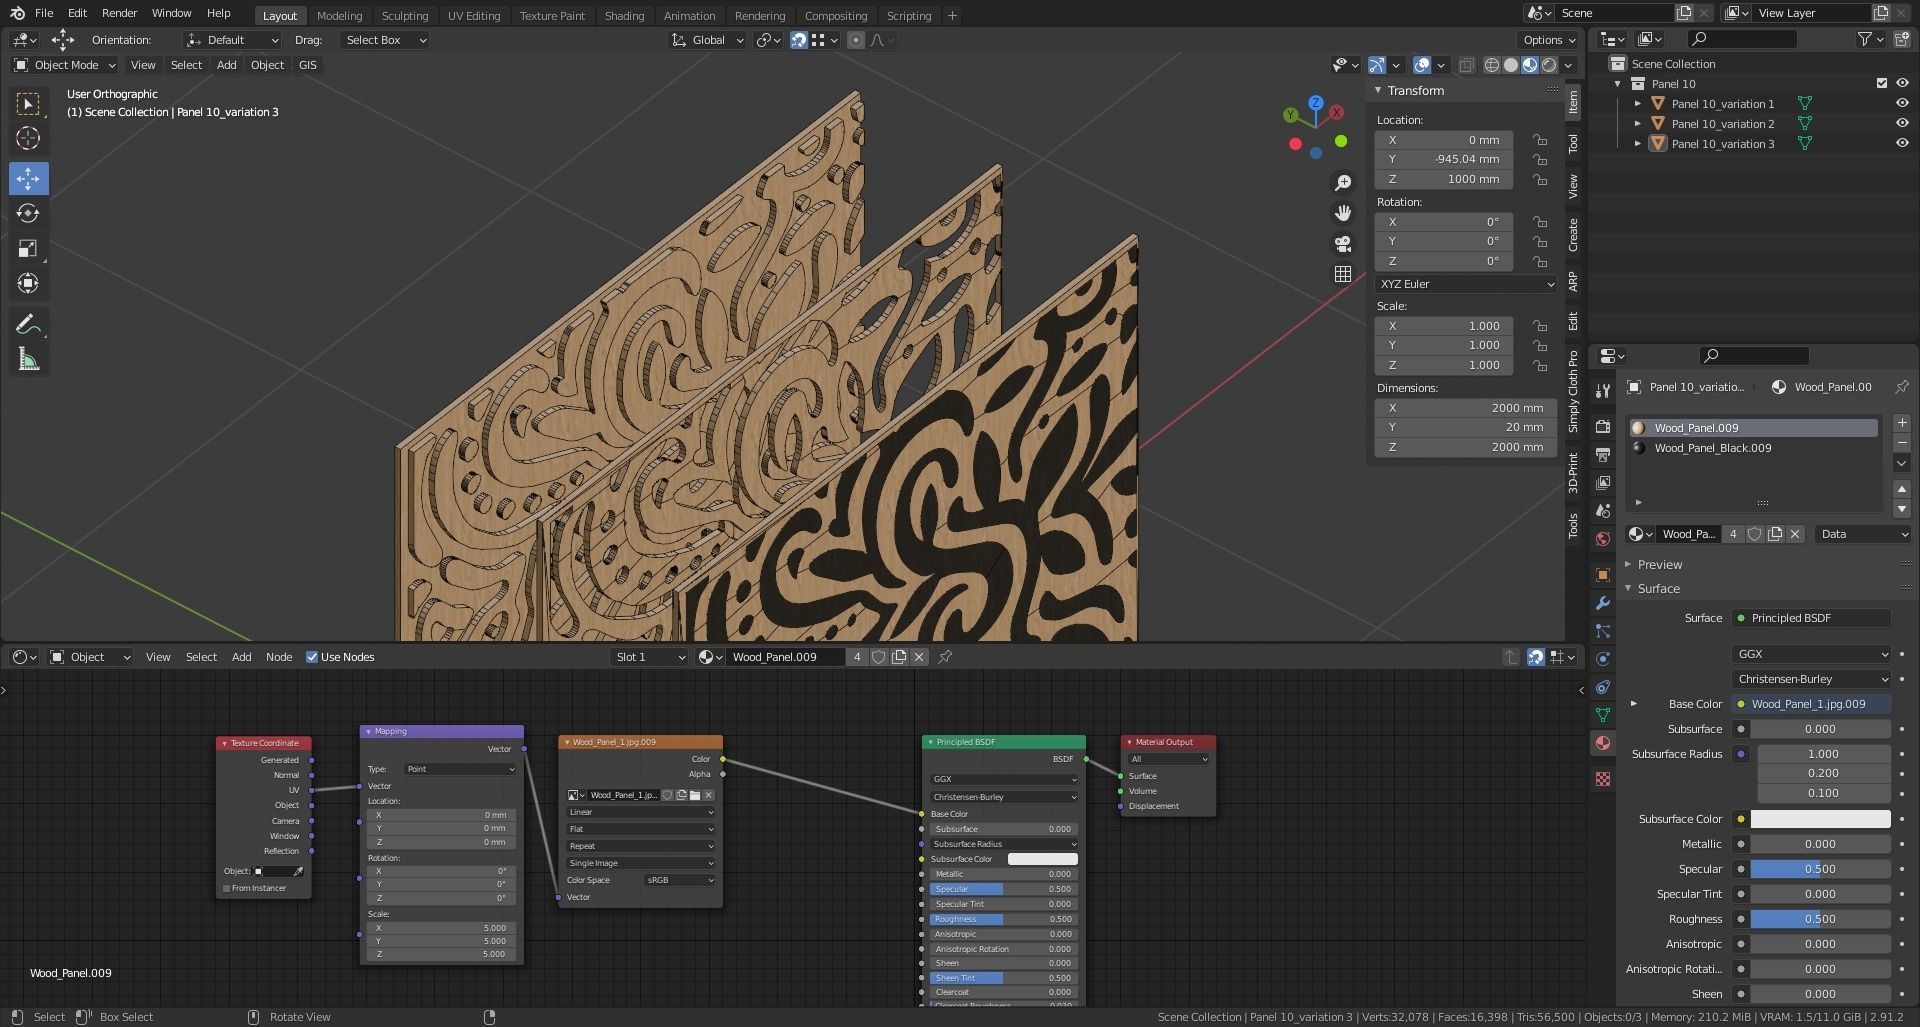
Task: Switch to the Shading workspace tab
Action: [624, 16]
